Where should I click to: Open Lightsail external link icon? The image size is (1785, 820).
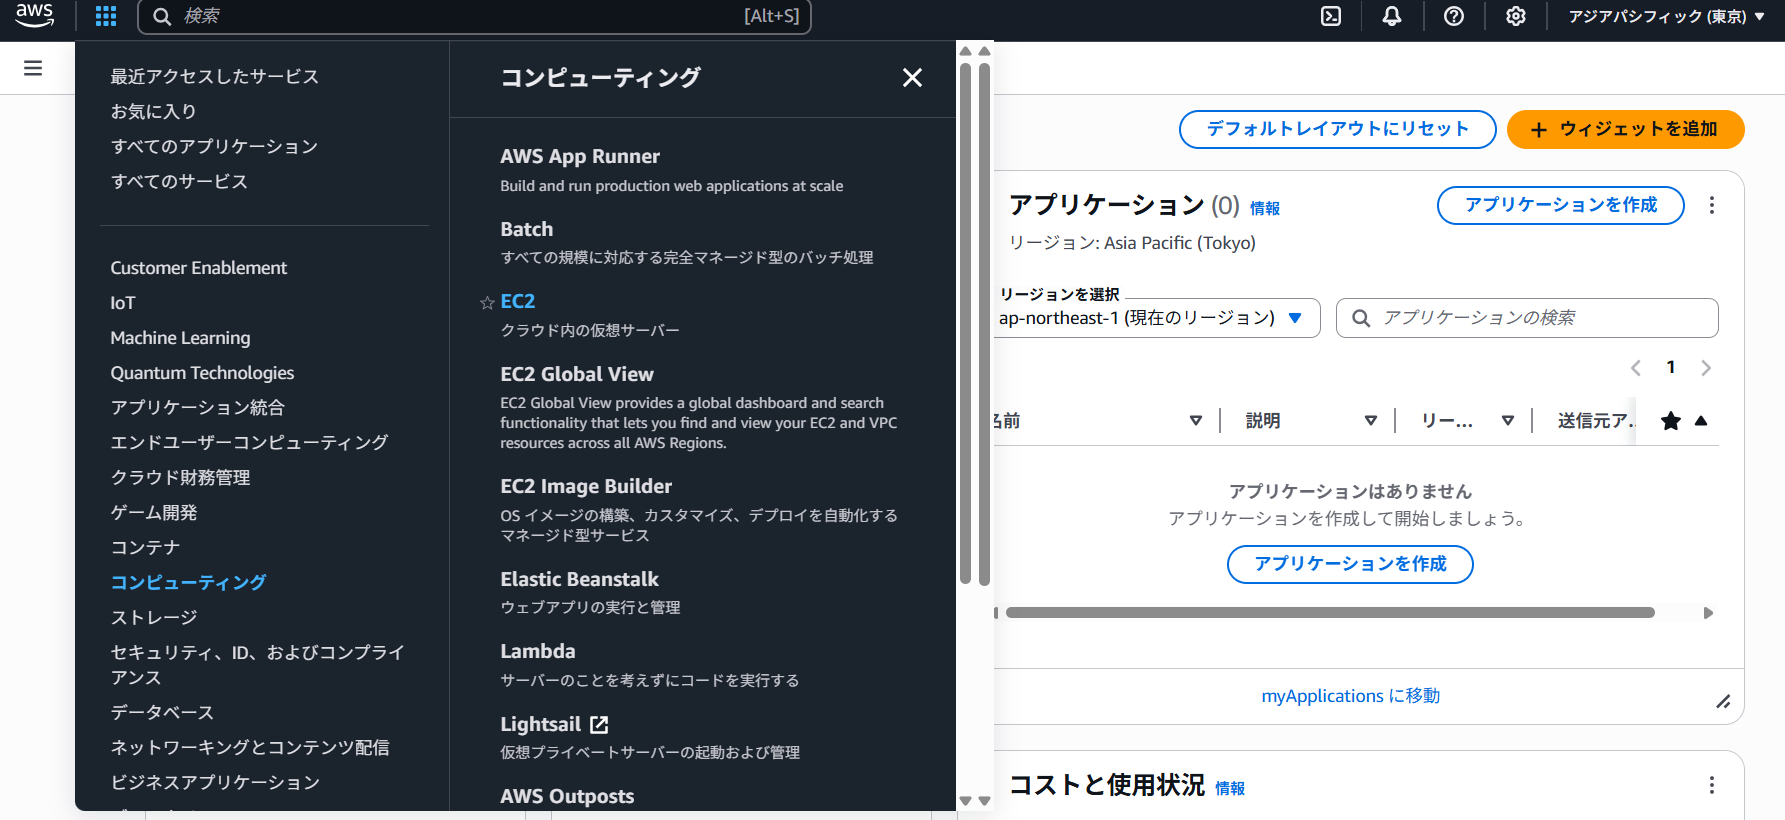click(599, 724)
